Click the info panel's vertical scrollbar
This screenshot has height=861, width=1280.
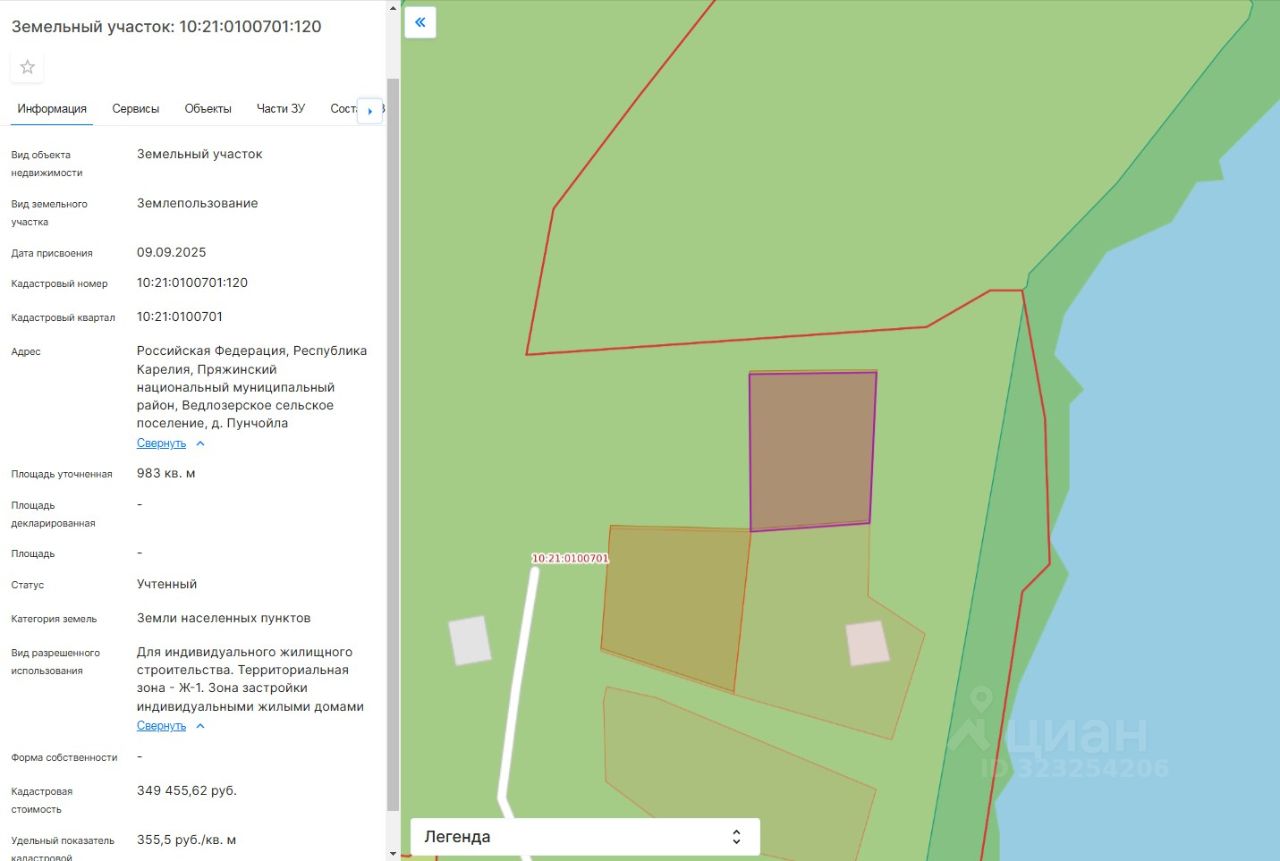pyautogui.click(x=393, y=443)
